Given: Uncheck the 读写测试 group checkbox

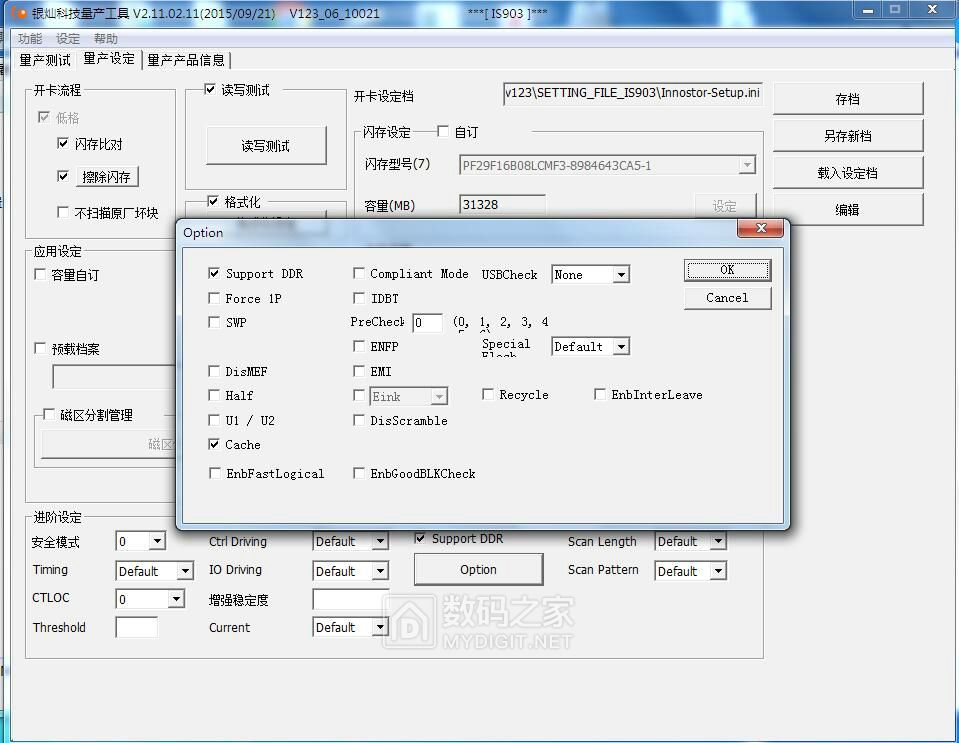Looking at the screenshot, I should 210,89.
